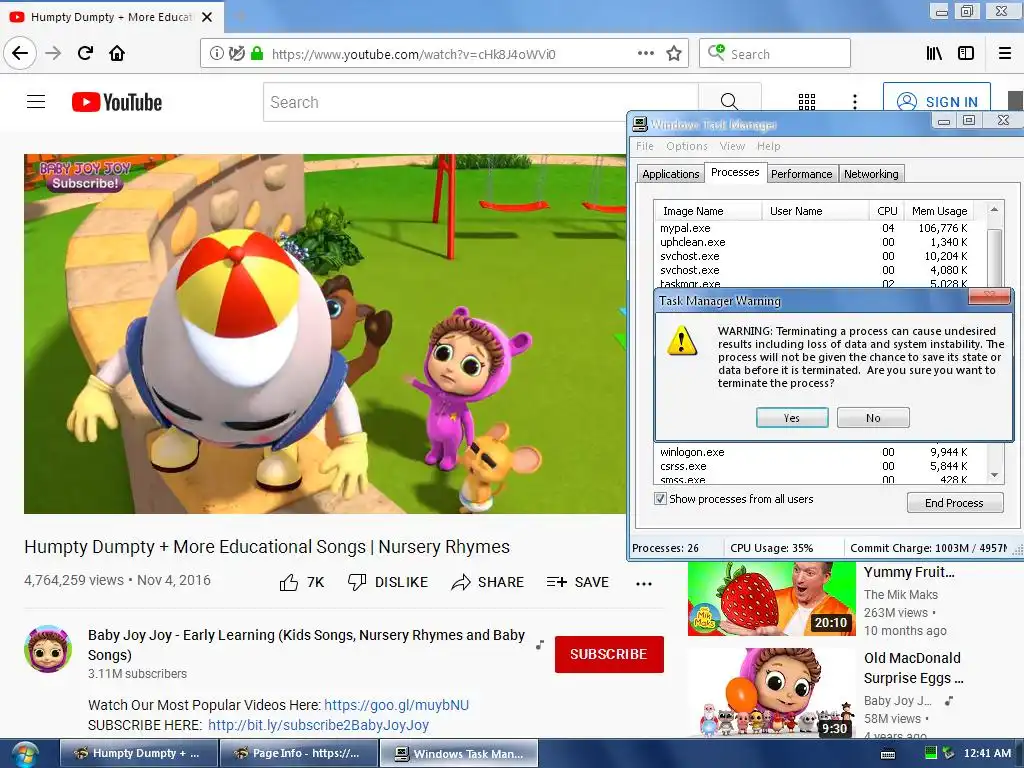Open the goo.gl/muybNU link
Viewport: 1024px width, 768px height.
[396, 705]
